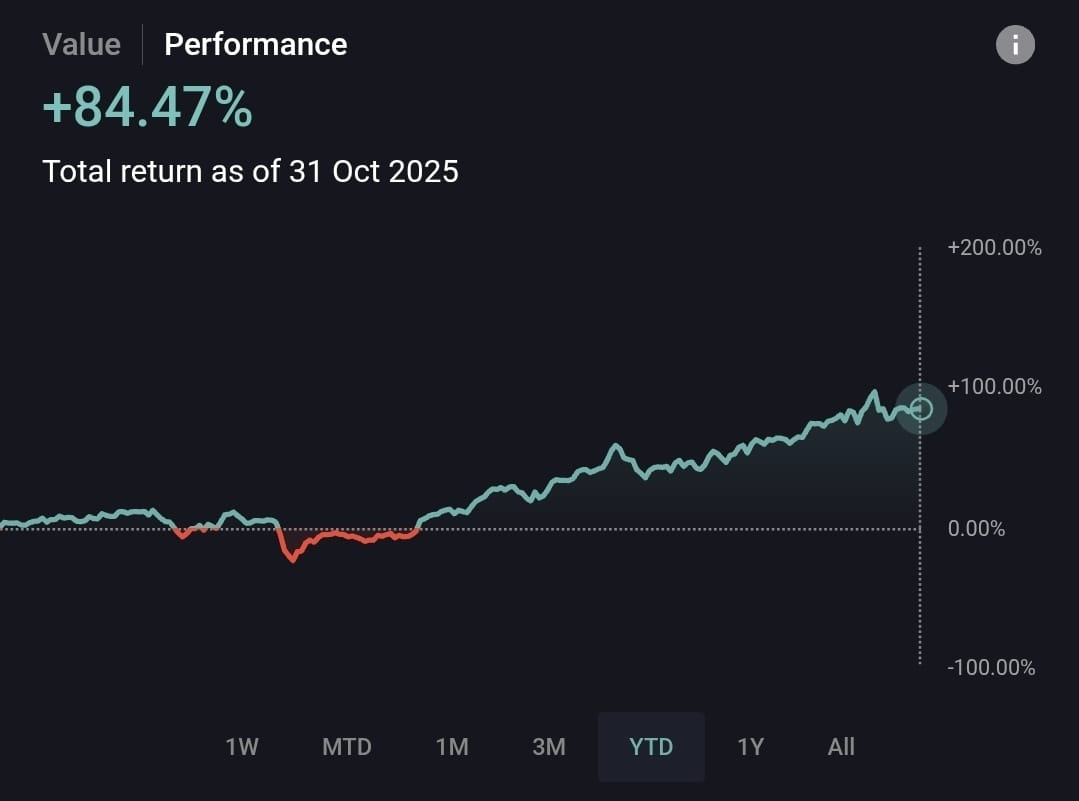Tap the Total return as of date text
Viewport: 1079px width, 801px height.
(250, 171)
